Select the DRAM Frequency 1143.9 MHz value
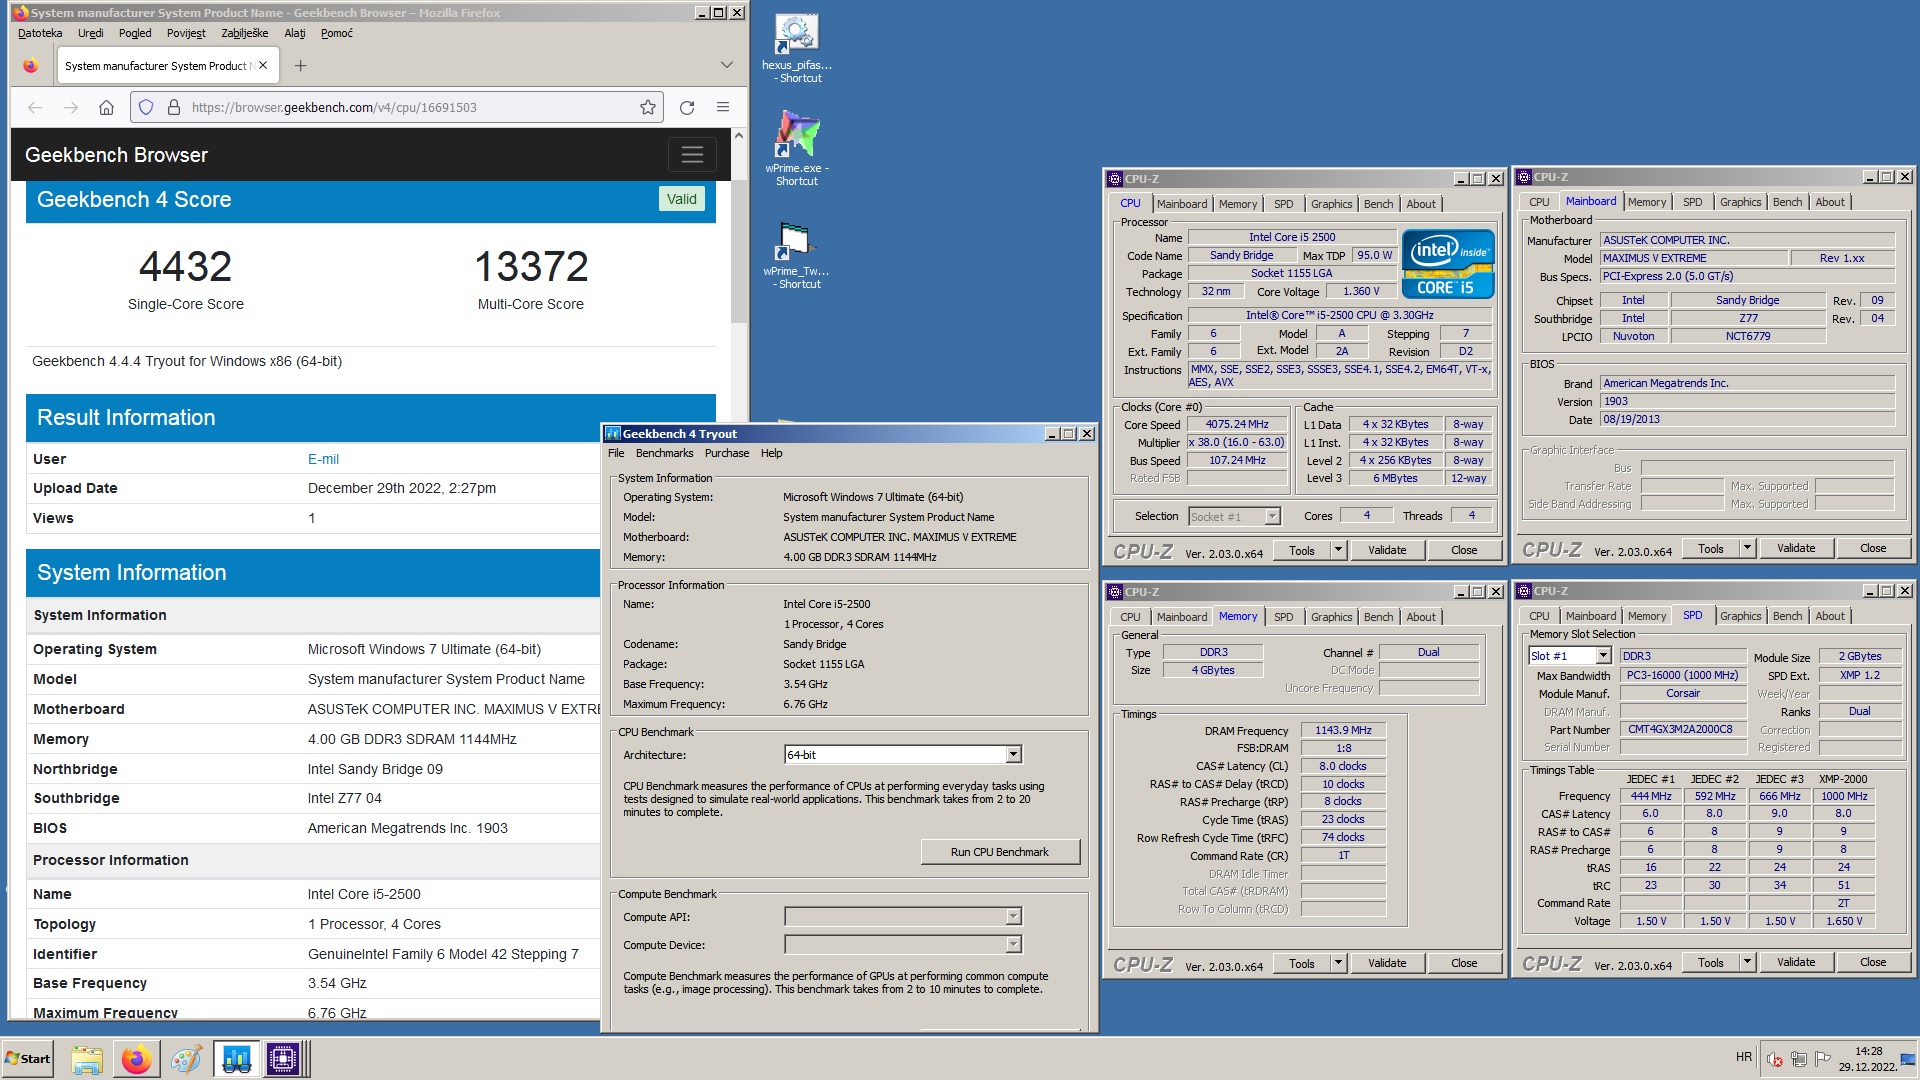The height and width of the screenshot is (1080, 1920). (x=1343, y=730)
